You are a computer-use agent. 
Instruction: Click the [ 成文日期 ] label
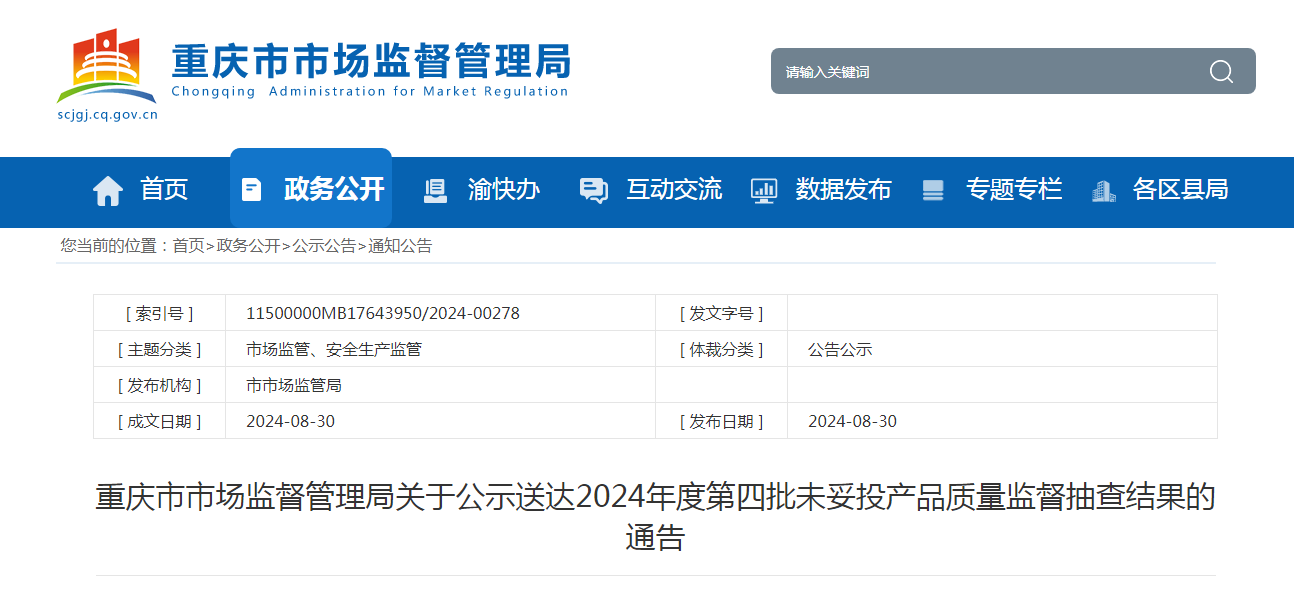160,421
